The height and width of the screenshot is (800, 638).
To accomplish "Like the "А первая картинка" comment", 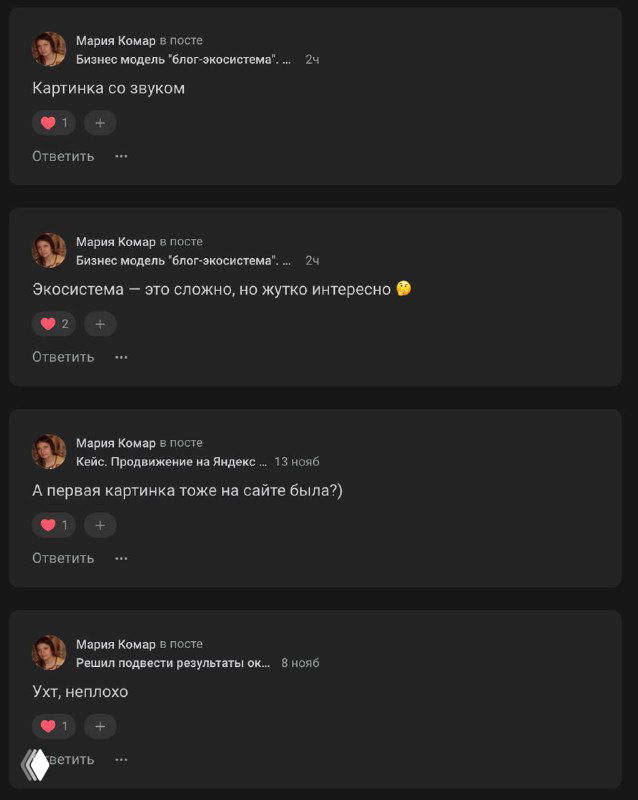I will (53, 525).
